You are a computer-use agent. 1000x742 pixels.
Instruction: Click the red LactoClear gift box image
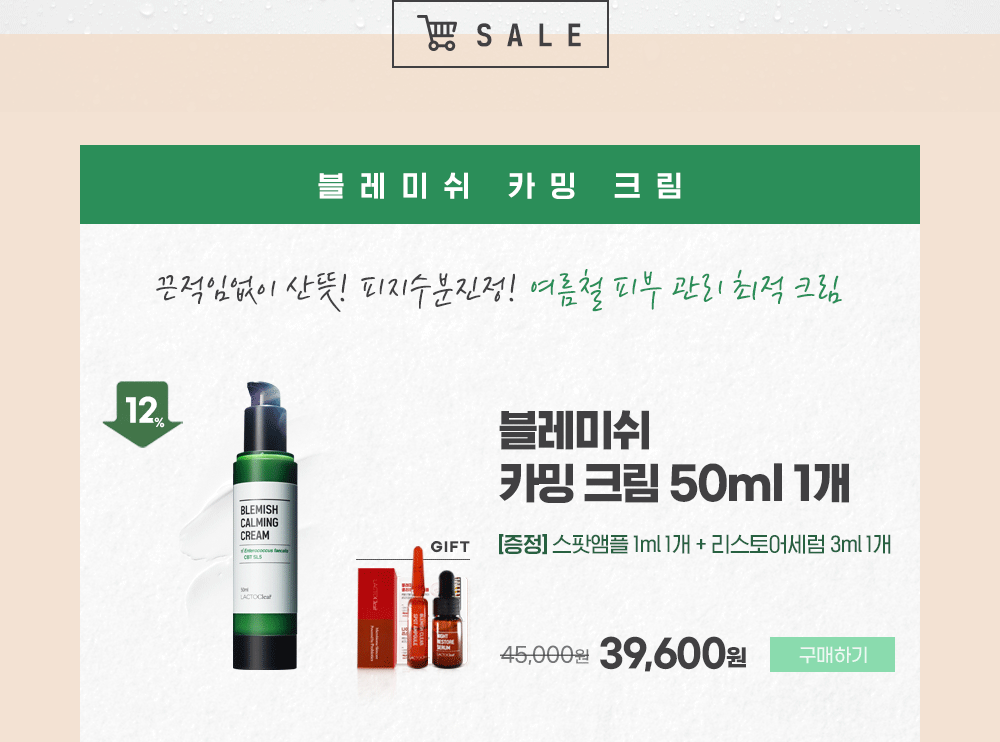[376, 617]
